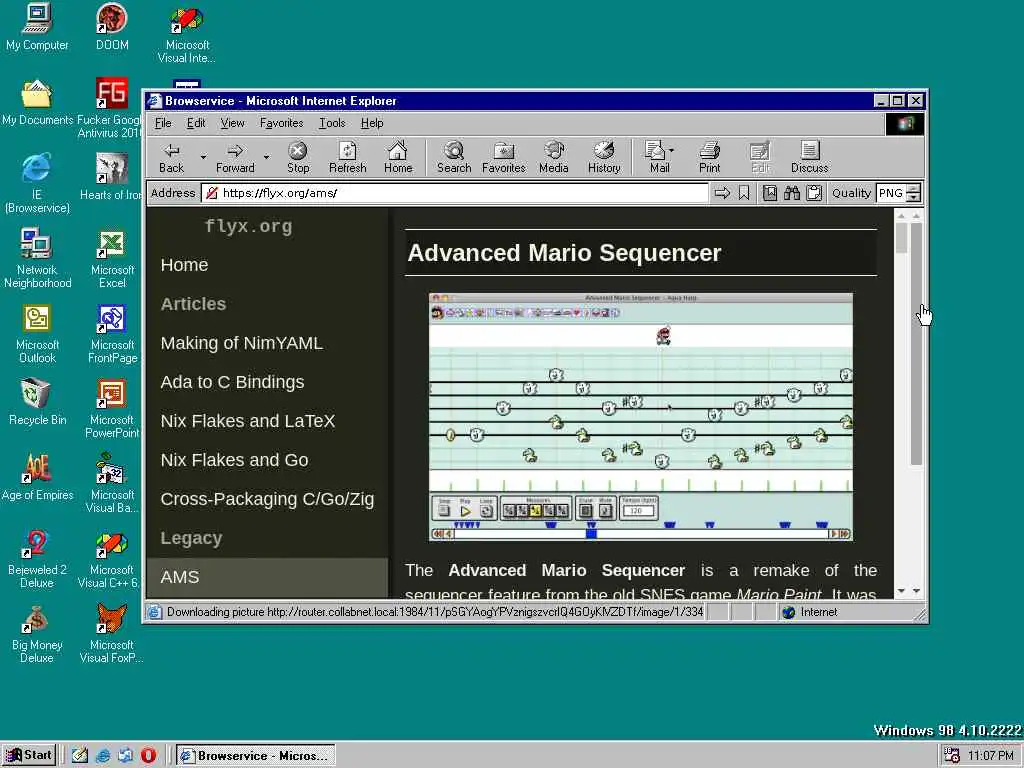This screenshot has width=1024, height=768.
Task: Open the Back button history dropdown arrow
Action: click(x=203, y=157)
